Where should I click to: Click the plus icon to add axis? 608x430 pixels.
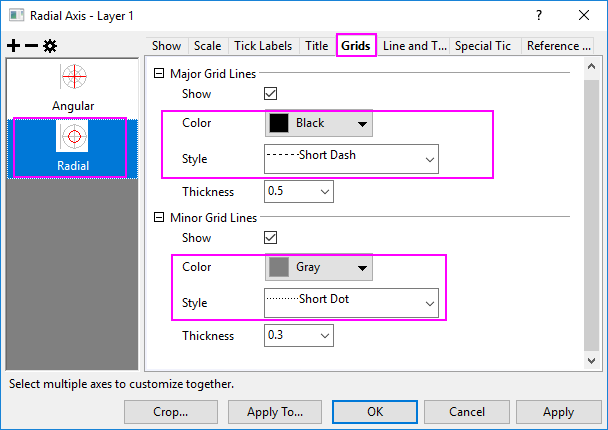click(13, 46)
